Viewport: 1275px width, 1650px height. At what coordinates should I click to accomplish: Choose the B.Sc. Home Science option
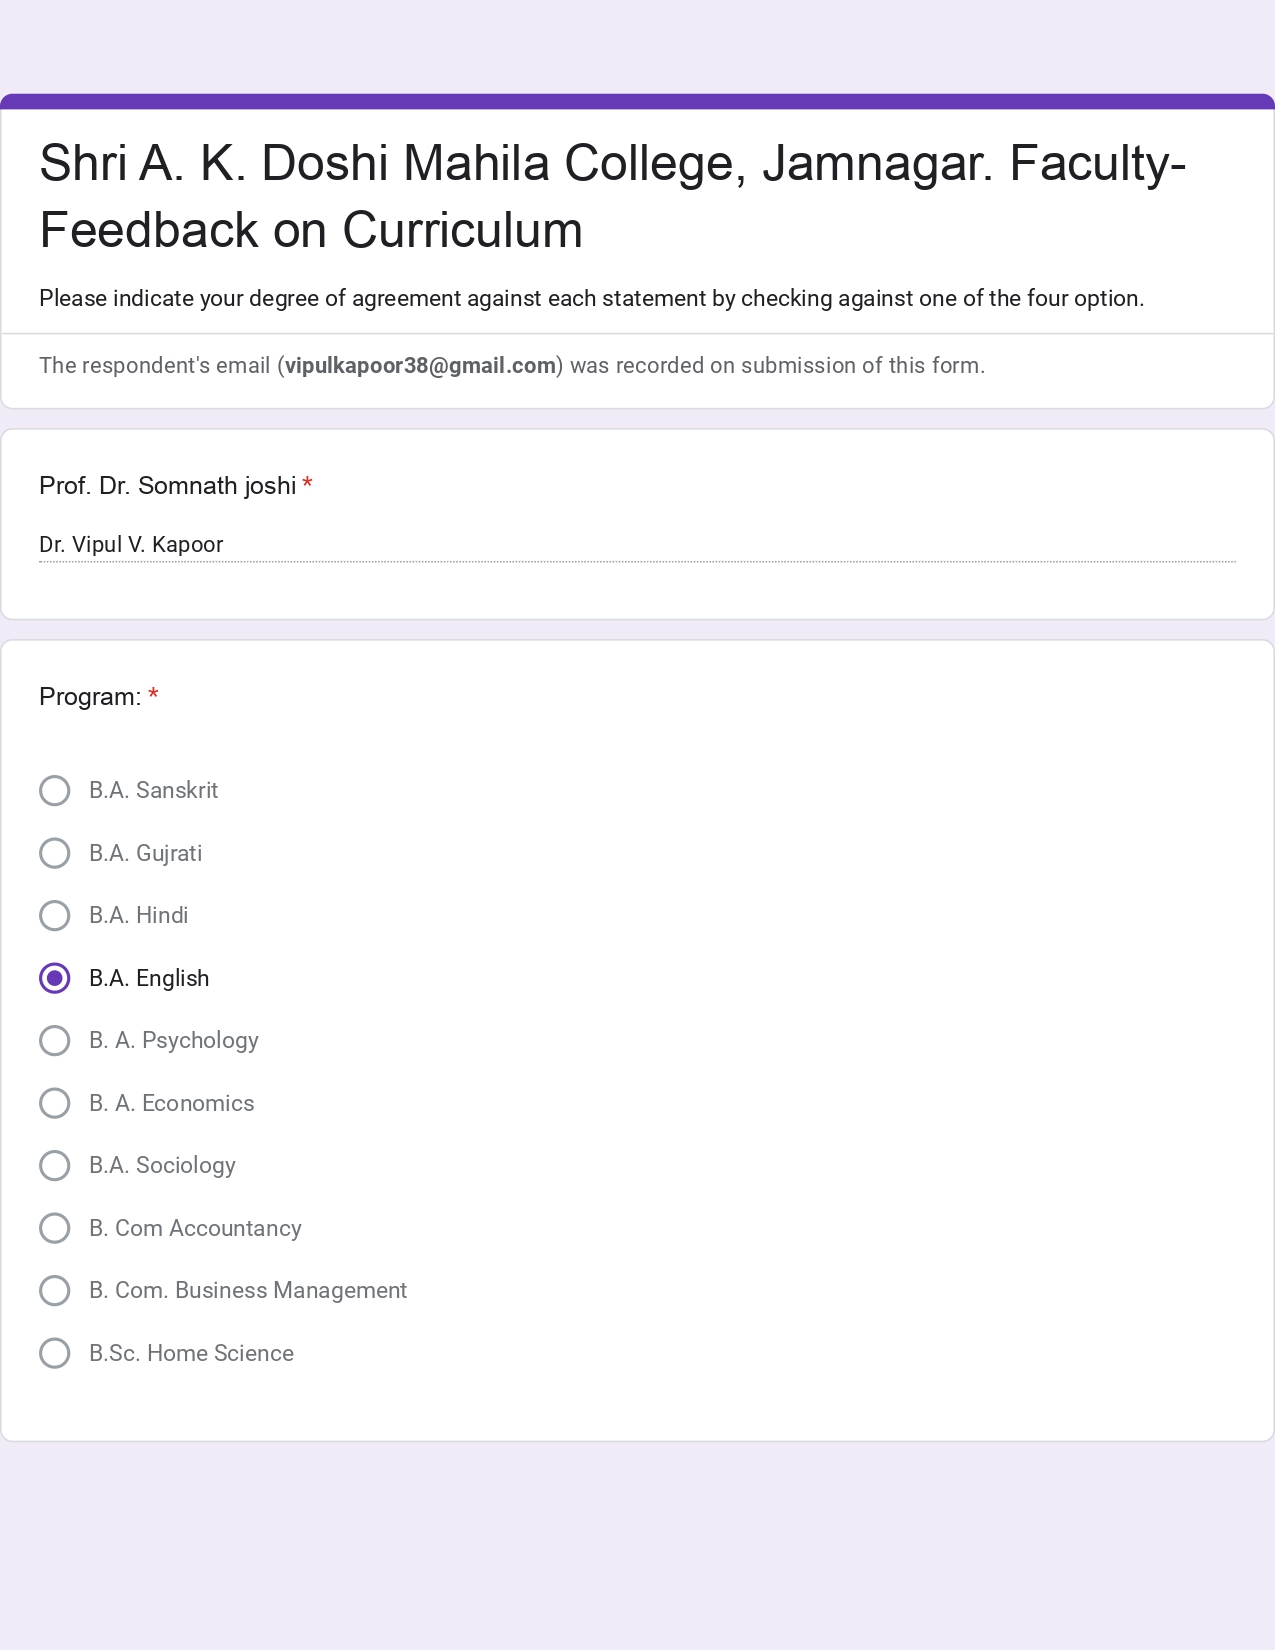[x=55, y=1353]
